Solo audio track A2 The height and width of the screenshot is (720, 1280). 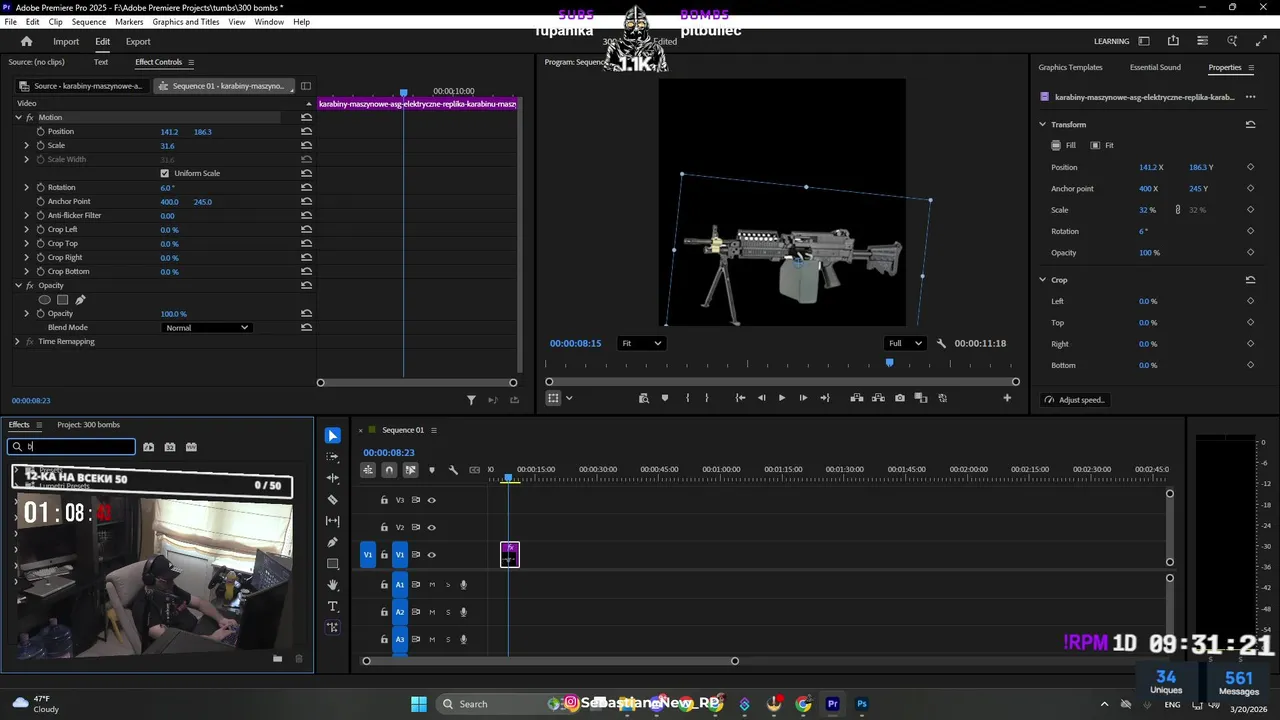(447, 612)
